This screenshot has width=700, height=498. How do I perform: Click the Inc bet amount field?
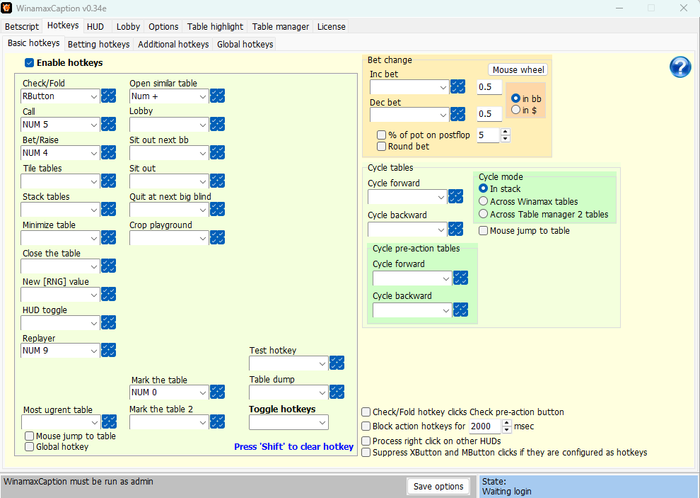(x=489, y=87)
